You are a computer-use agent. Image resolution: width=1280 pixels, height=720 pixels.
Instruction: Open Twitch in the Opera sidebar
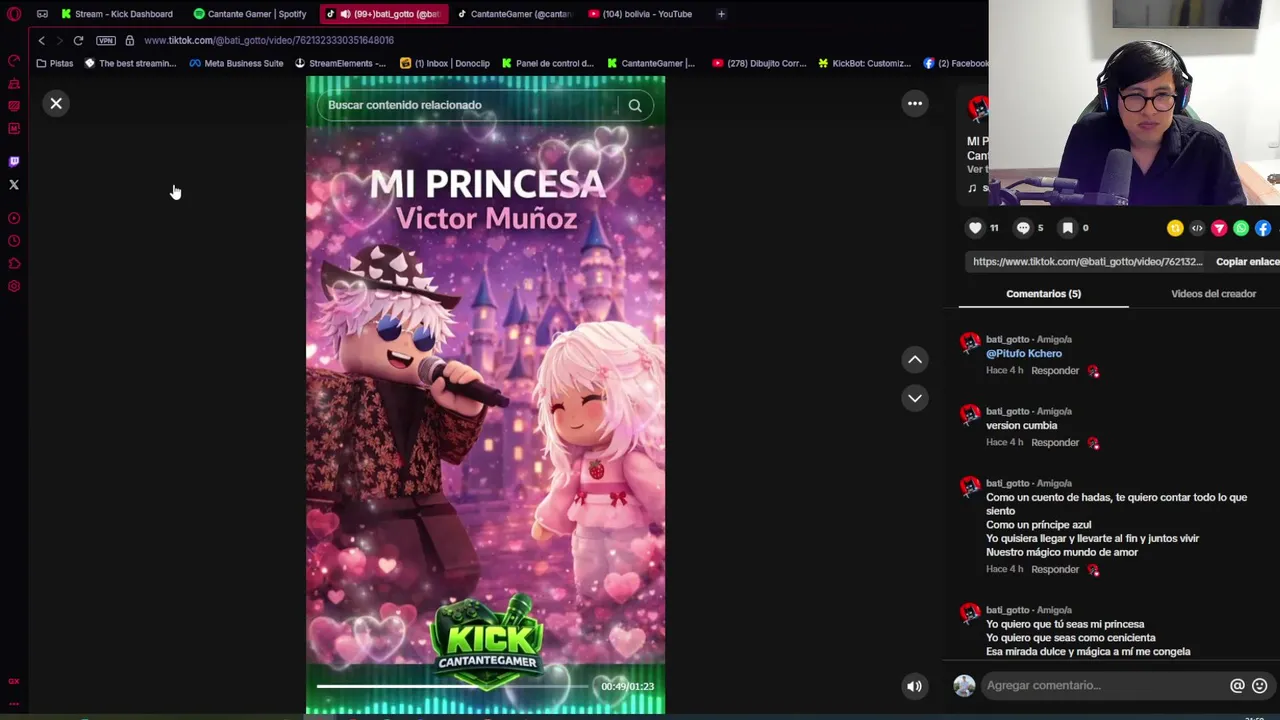14,161
